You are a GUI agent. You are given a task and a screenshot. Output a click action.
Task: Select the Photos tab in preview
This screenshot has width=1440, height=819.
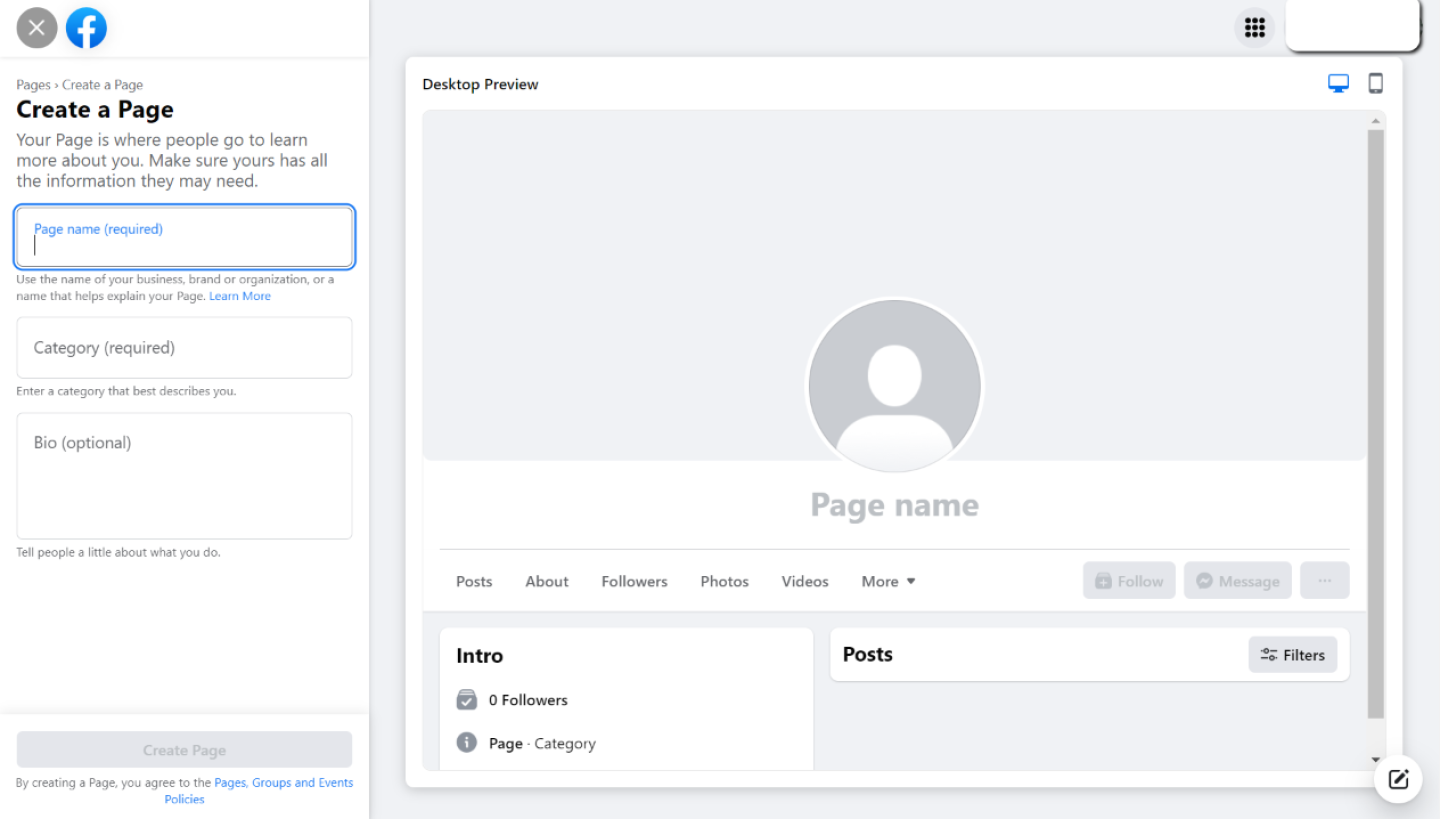[724, 581]
